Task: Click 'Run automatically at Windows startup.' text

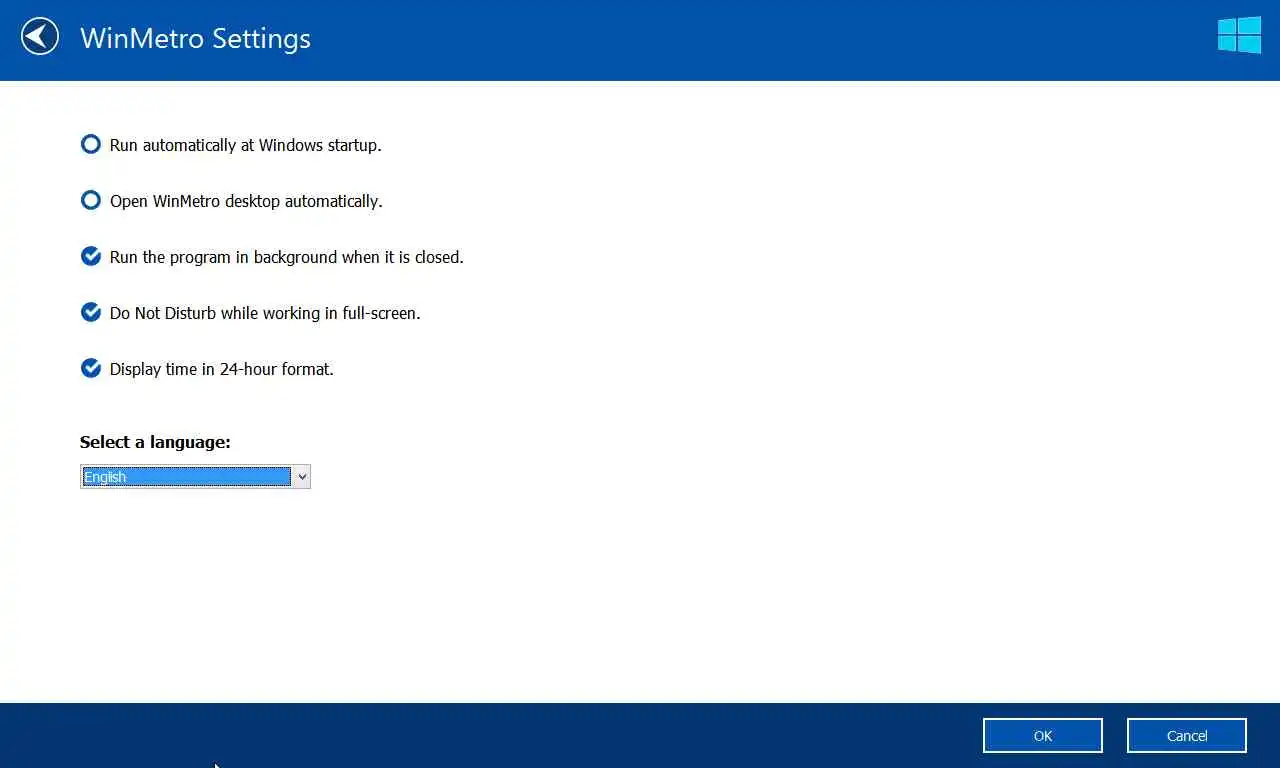Action: coord(245,145)
